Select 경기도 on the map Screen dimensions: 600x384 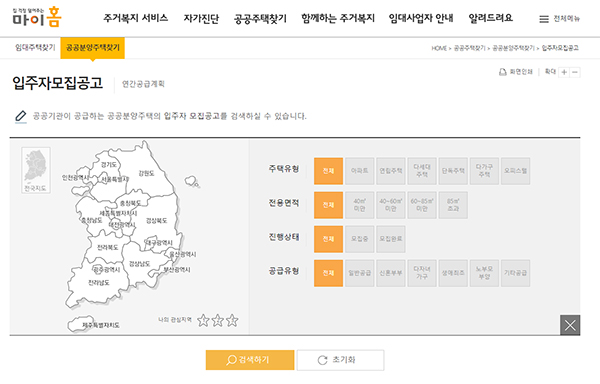tap(109, 164)
